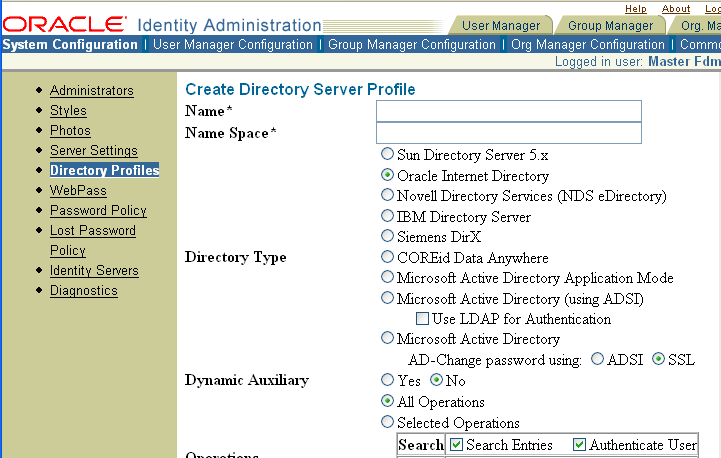
Task: Open the Identity Servers link
Action: [94, 270]
